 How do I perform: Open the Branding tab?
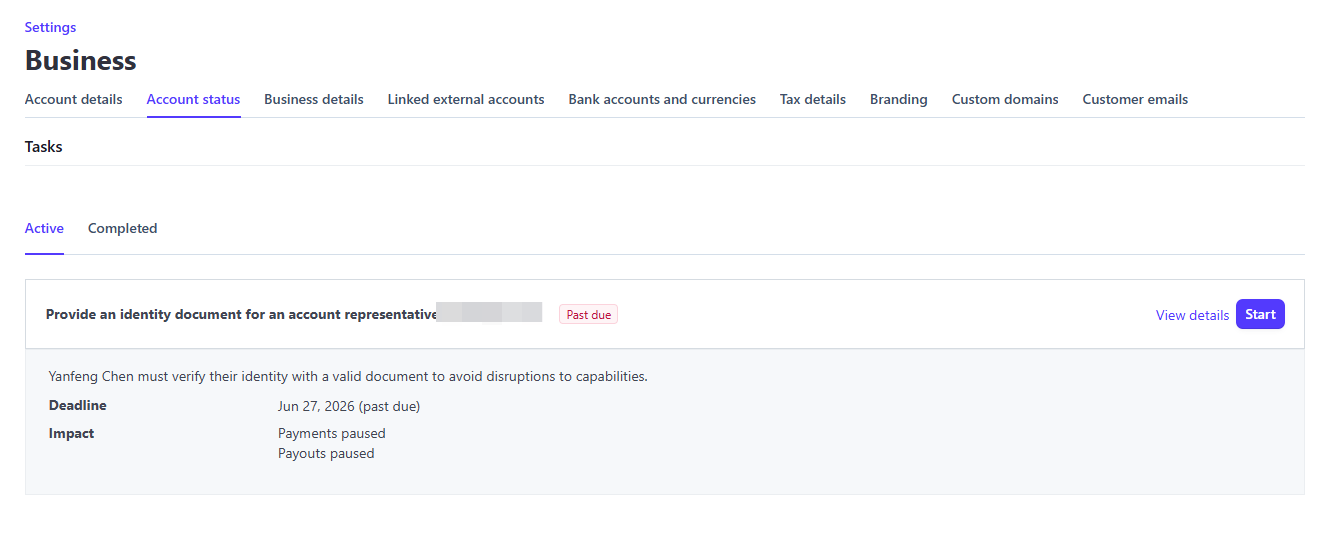(x=899, y=99)
